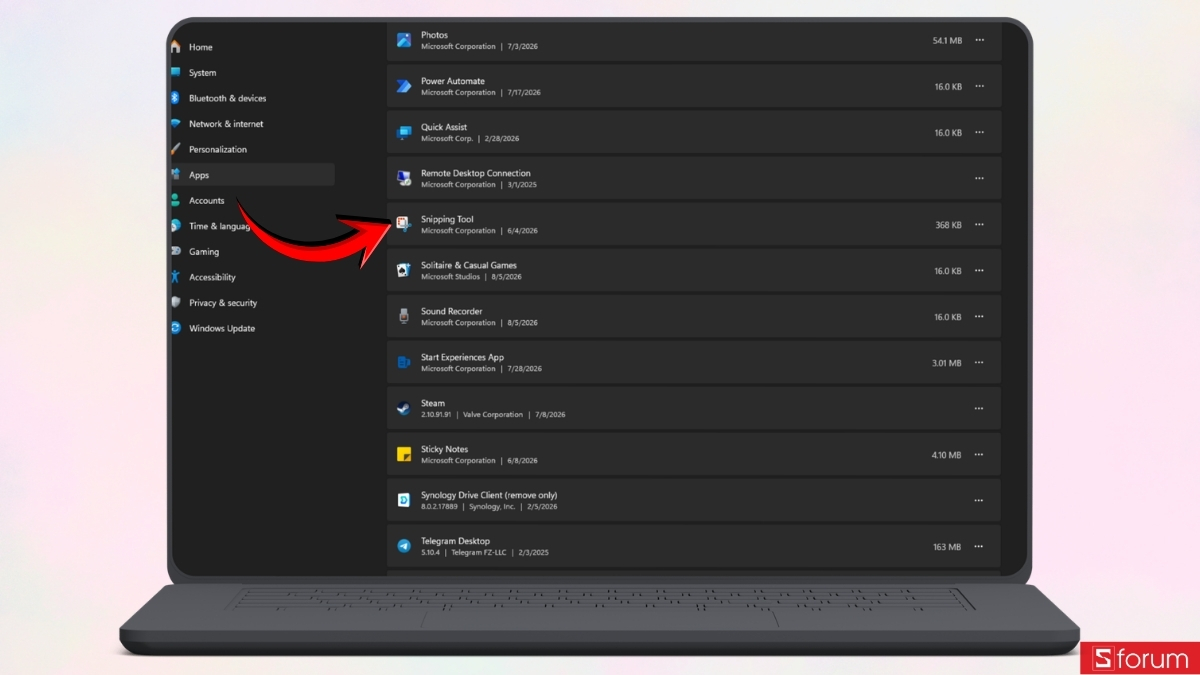
Task: Open the more options menu for Photos
Action: (x=979, y=40)
